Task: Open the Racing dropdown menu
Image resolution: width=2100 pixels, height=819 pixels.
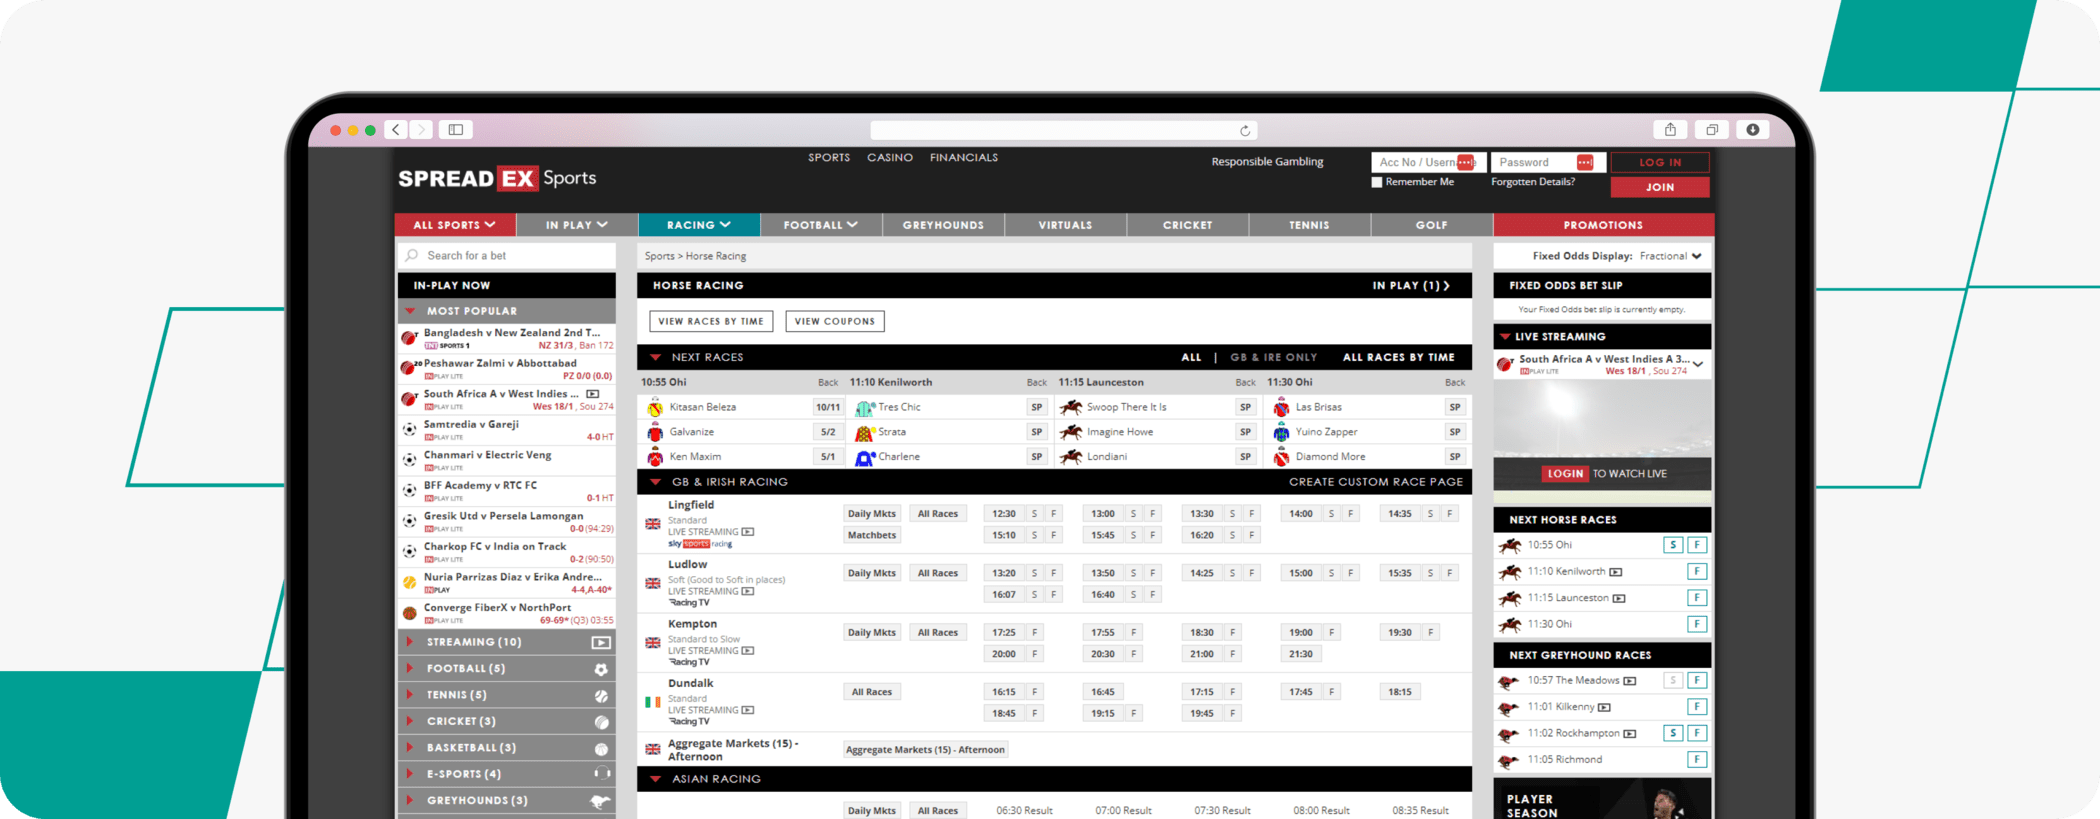Action: coord(699,225)
